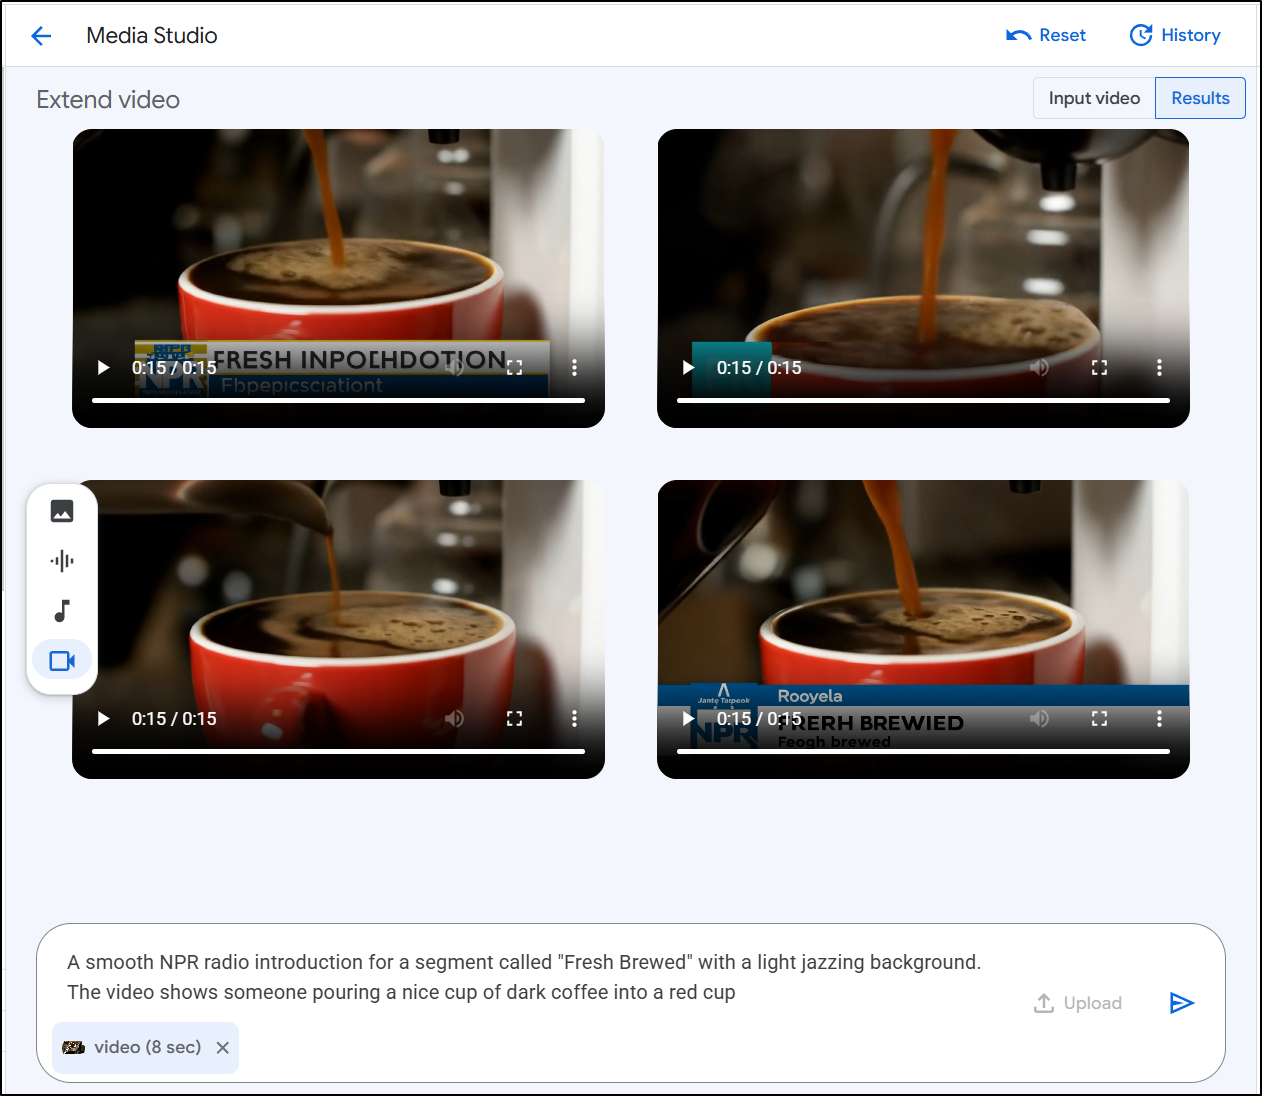Send the prompt with the arrow icon
Screen dimensions: 1262x1096
(1181, 1003)
